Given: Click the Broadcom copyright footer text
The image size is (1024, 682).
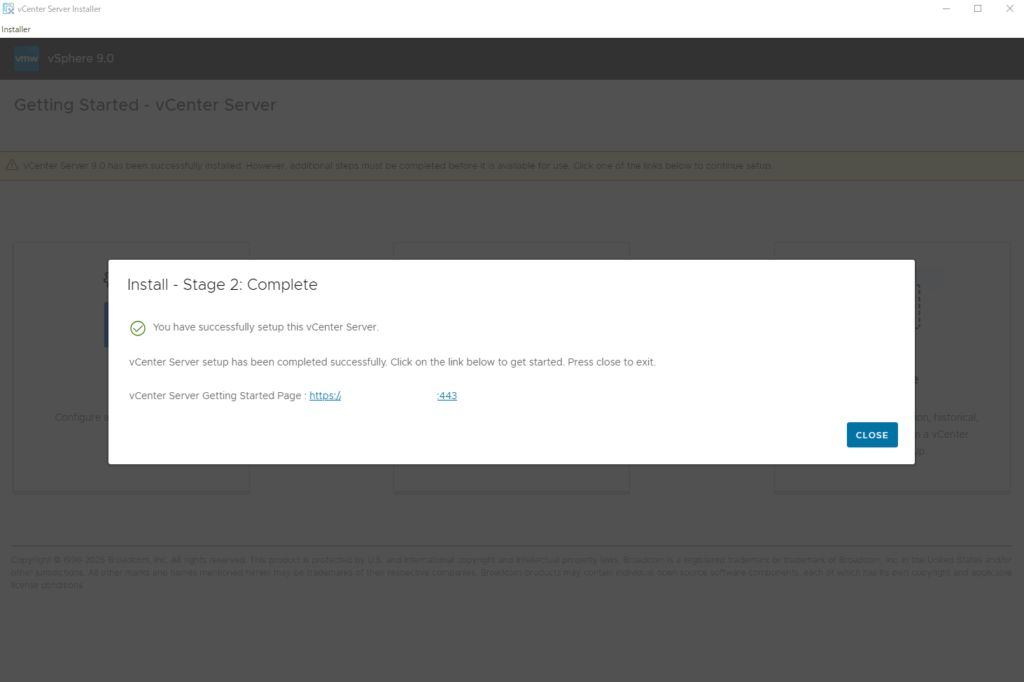Looking at the screenshot, I should coord(510,566).
